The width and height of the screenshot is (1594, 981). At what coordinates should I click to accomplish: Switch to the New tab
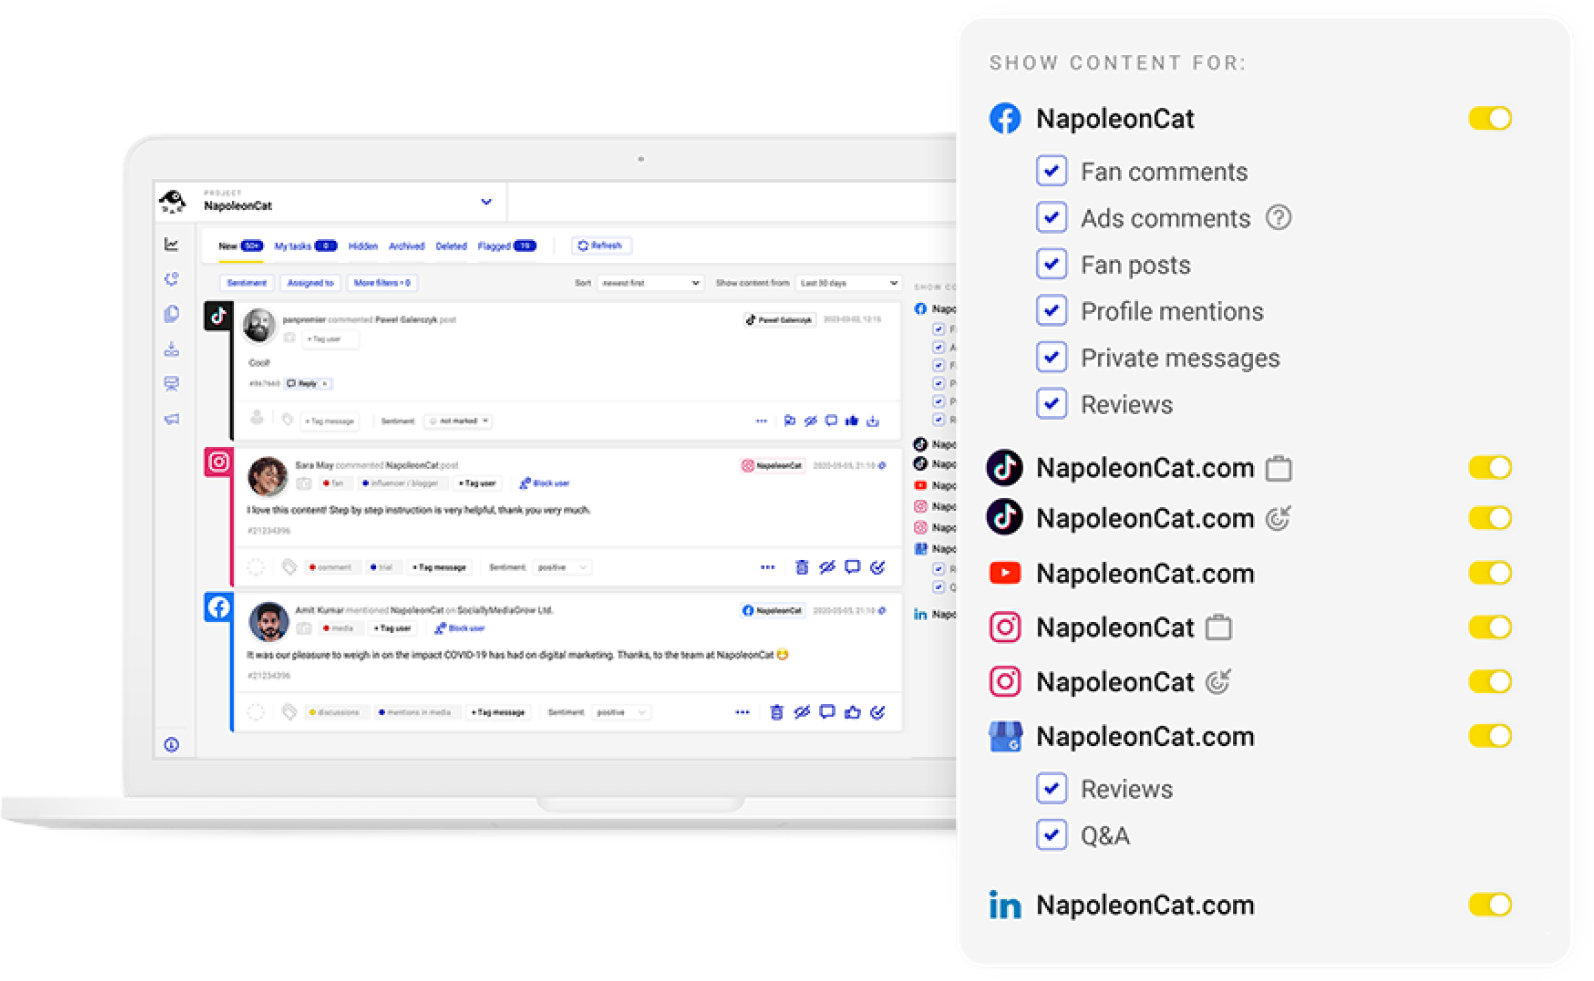click(x=240, y=246)
